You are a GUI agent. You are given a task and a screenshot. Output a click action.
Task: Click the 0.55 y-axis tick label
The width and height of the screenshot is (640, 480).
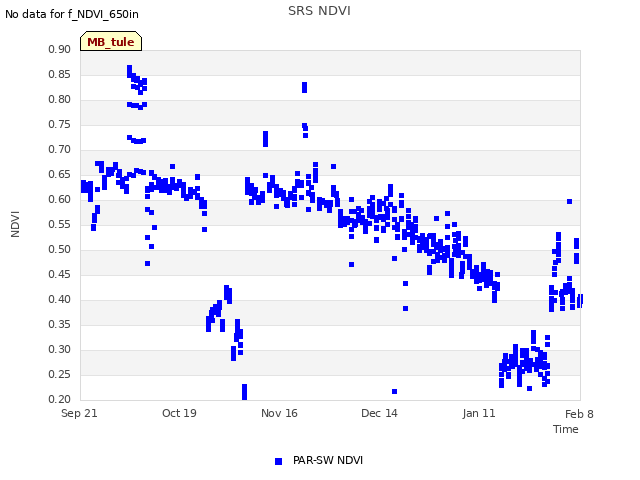click(59, 224)
